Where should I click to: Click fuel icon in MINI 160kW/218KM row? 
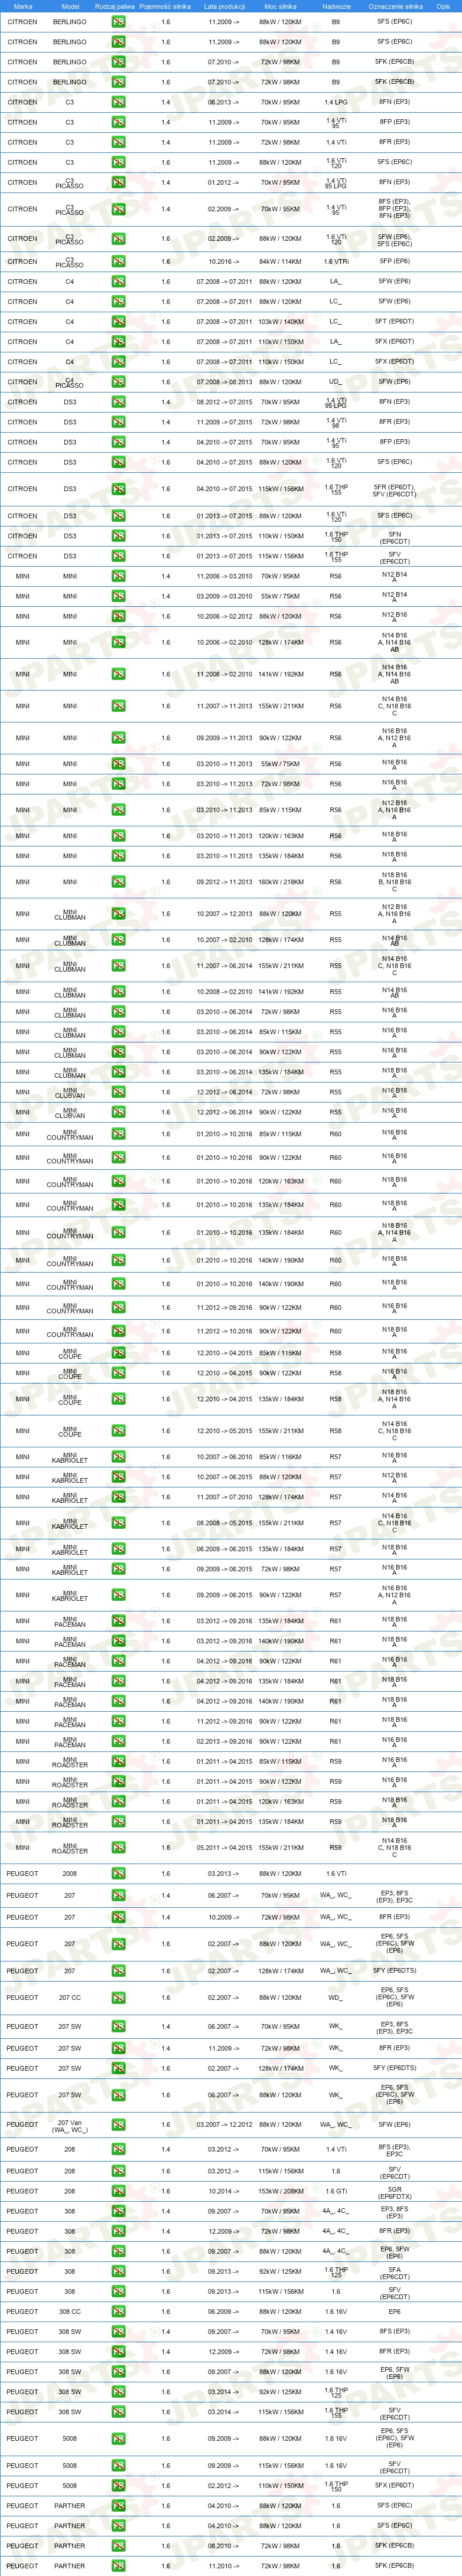click(x=118, y=882)
